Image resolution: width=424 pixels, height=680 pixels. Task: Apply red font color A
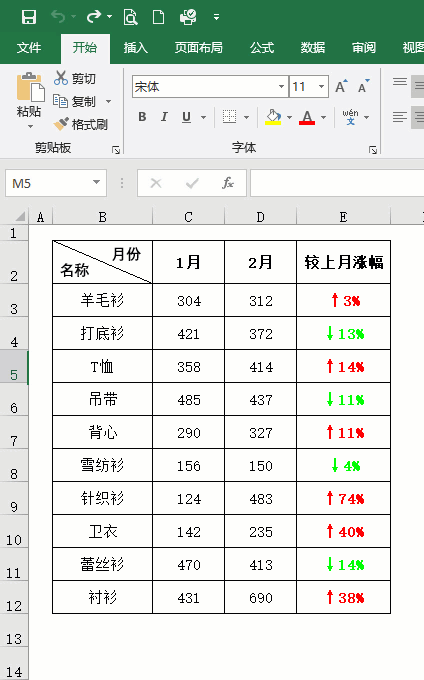coord(307,117)
